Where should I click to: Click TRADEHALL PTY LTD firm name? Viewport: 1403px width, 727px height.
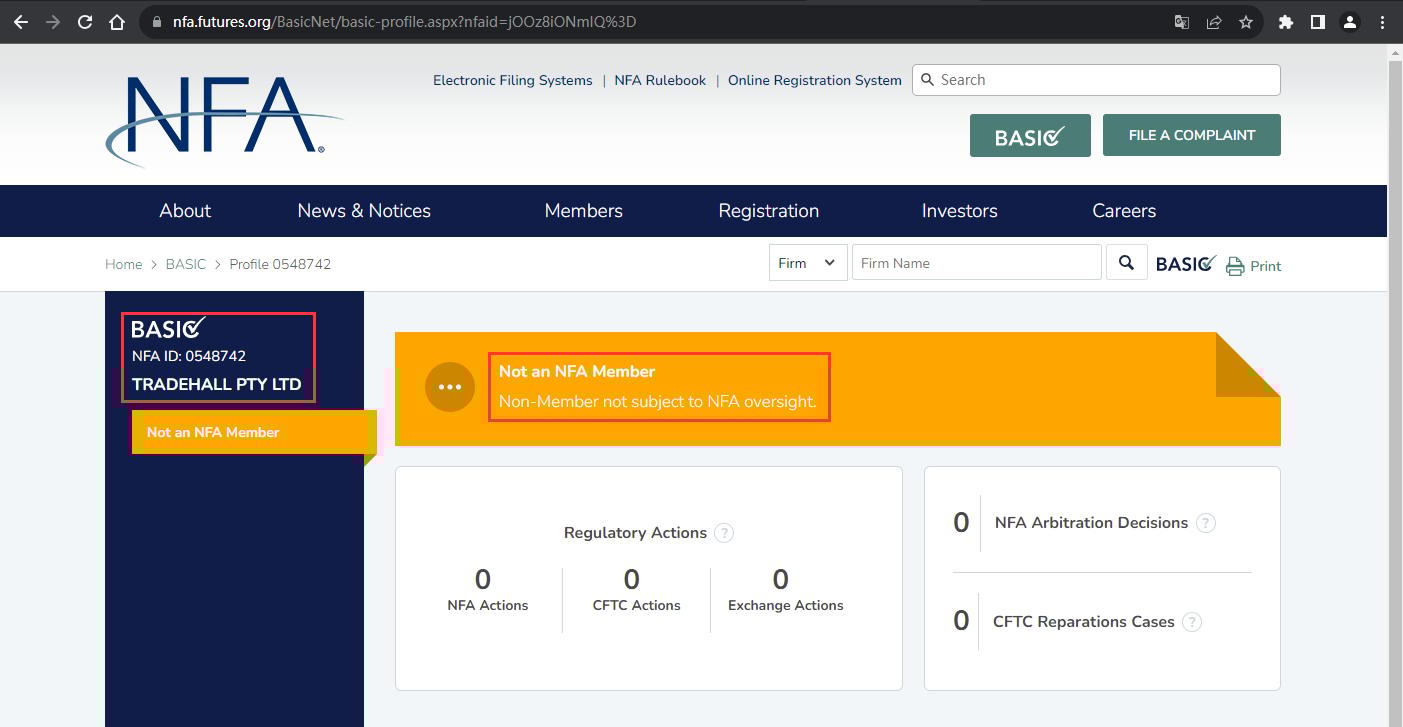(217, 384)
